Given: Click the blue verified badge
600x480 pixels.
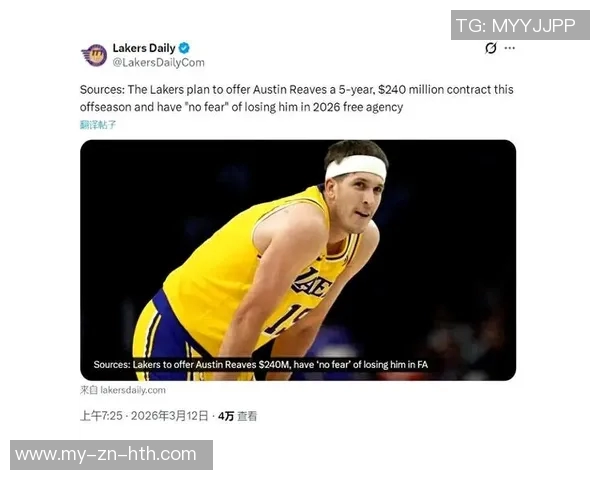Looking at the screenshot, I should coord(184,48).
